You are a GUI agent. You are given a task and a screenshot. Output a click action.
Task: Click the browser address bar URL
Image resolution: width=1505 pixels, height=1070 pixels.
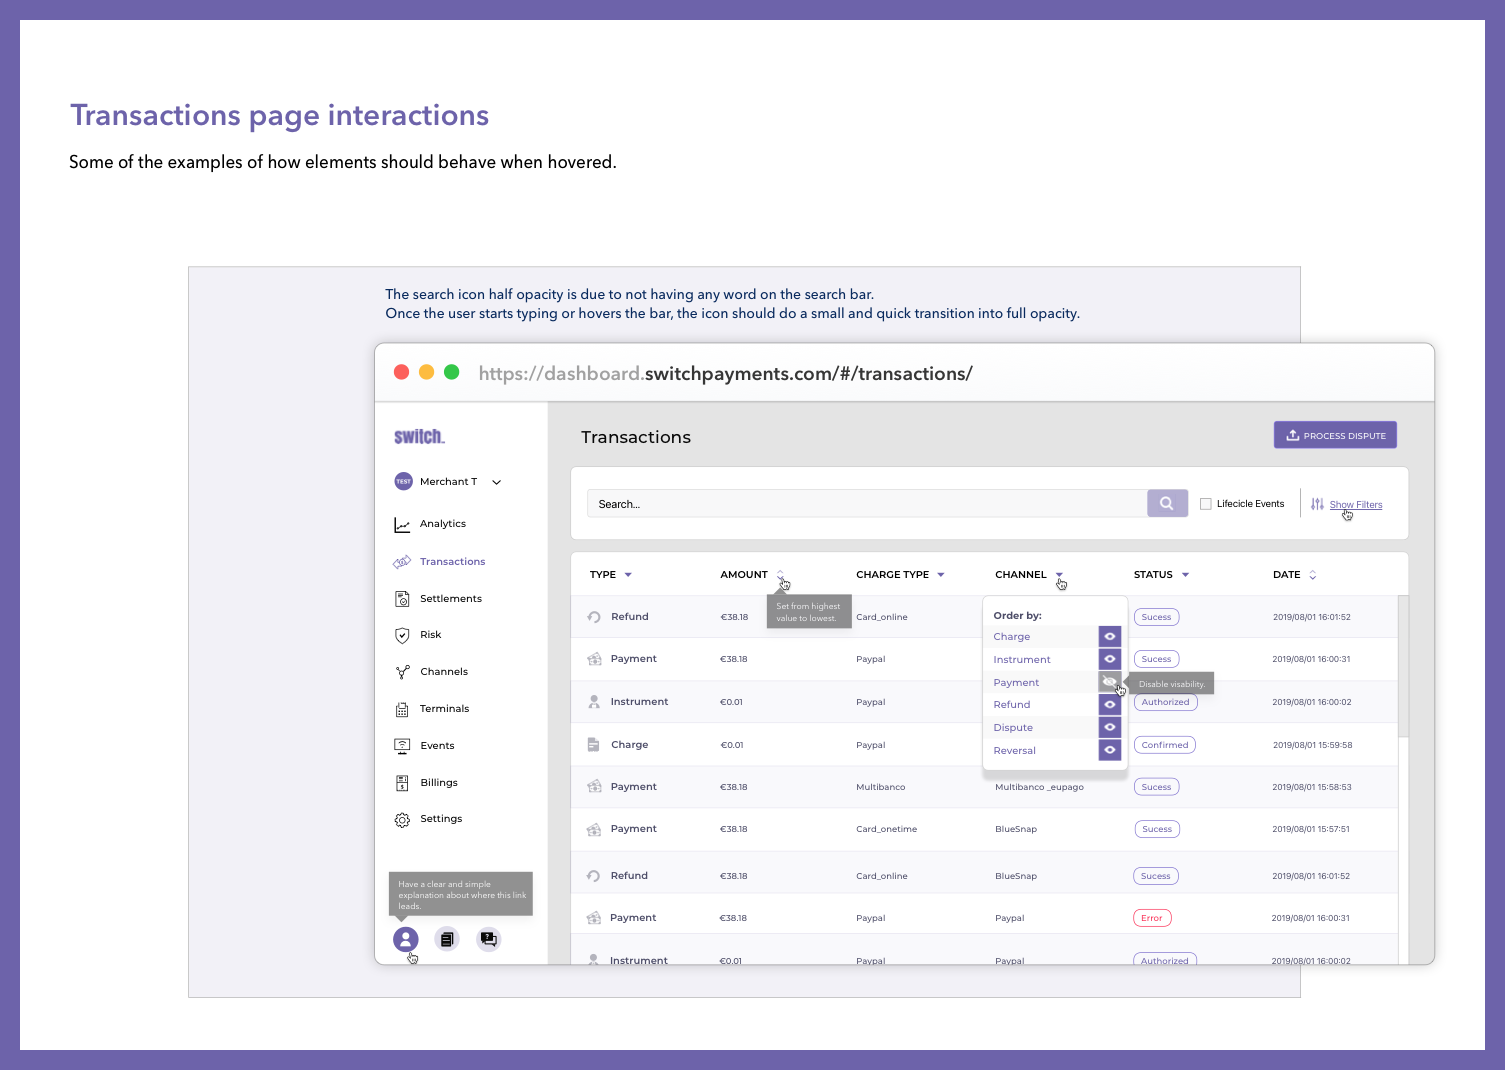point(725,374)
